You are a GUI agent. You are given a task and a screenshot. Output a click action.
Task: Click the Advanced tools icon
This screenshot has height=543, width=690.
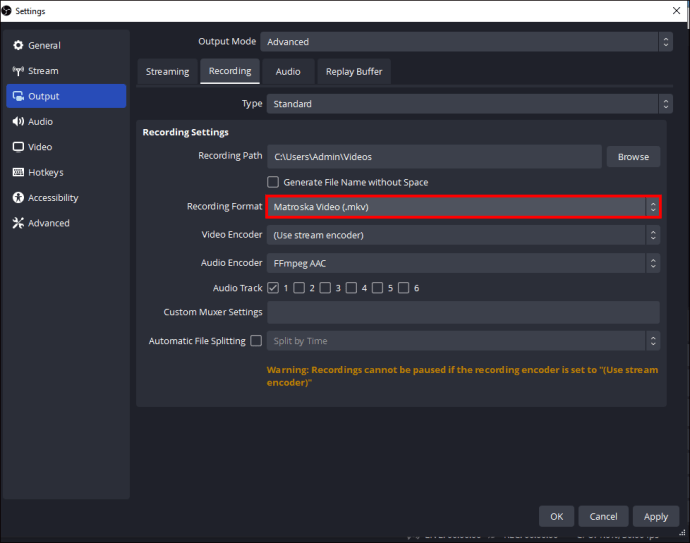tap(18, 223)
